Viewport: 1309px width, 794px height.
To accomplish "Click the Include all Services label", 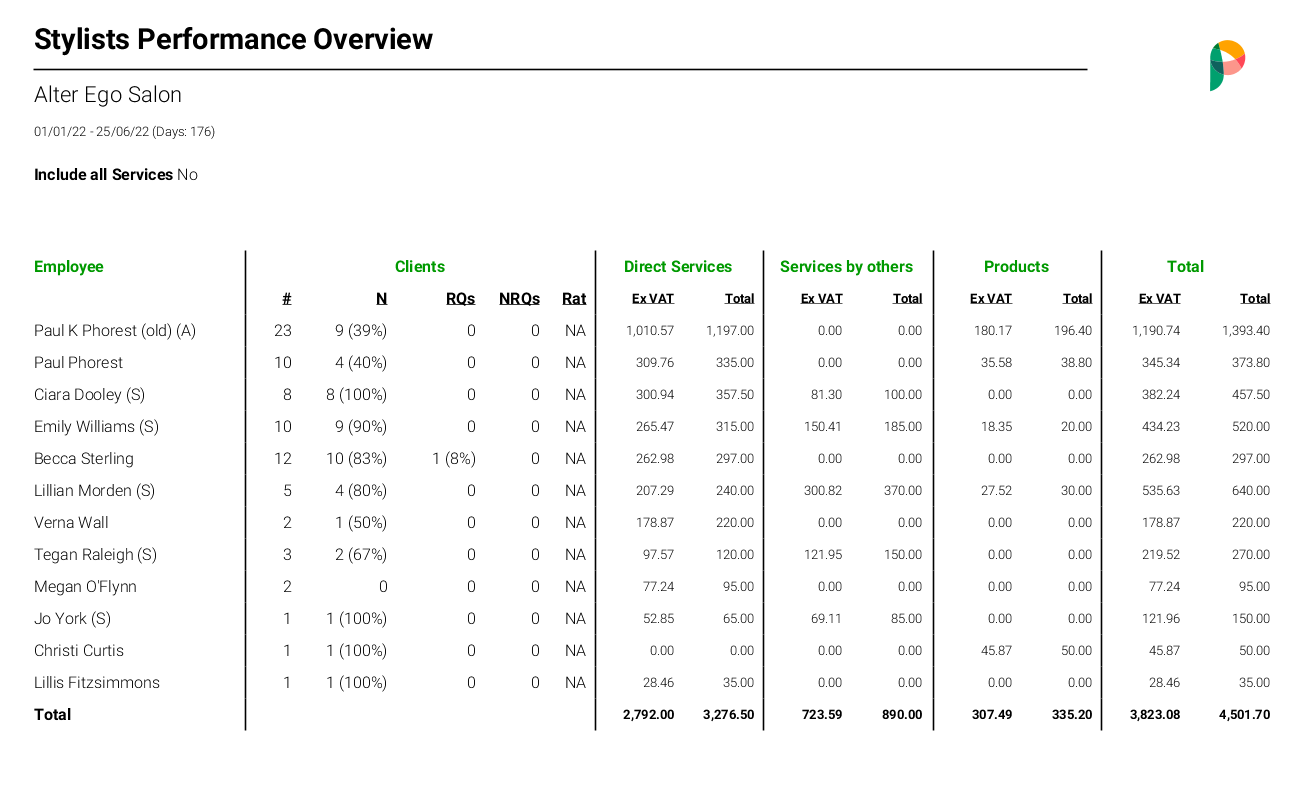I will 103,175.
